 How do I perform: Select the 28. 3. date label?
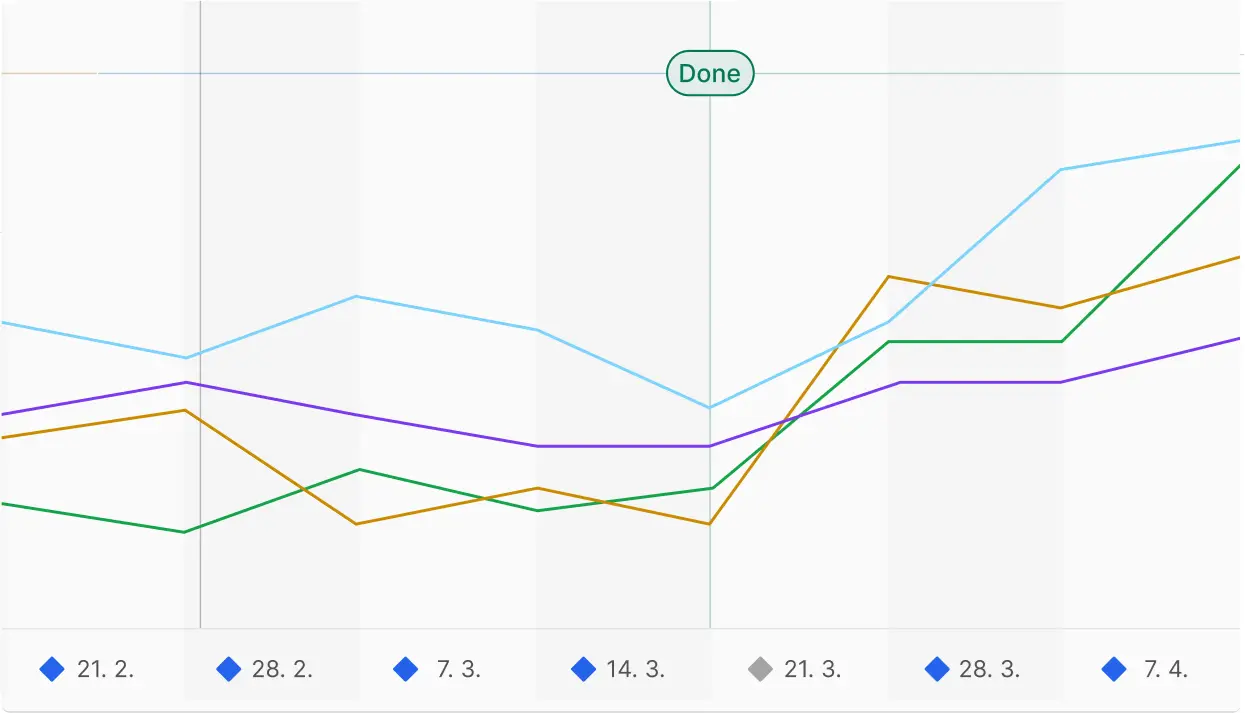pos(990,670)
